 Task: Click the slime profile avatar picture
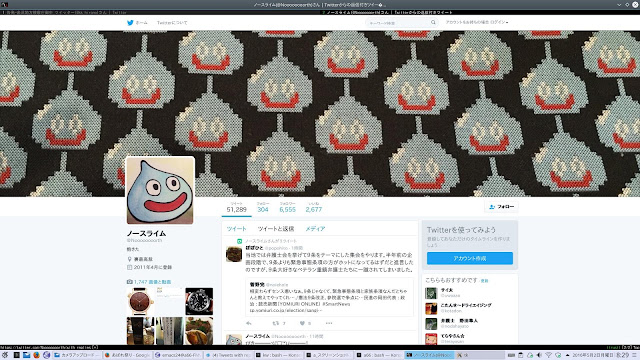tap(160, 191)
